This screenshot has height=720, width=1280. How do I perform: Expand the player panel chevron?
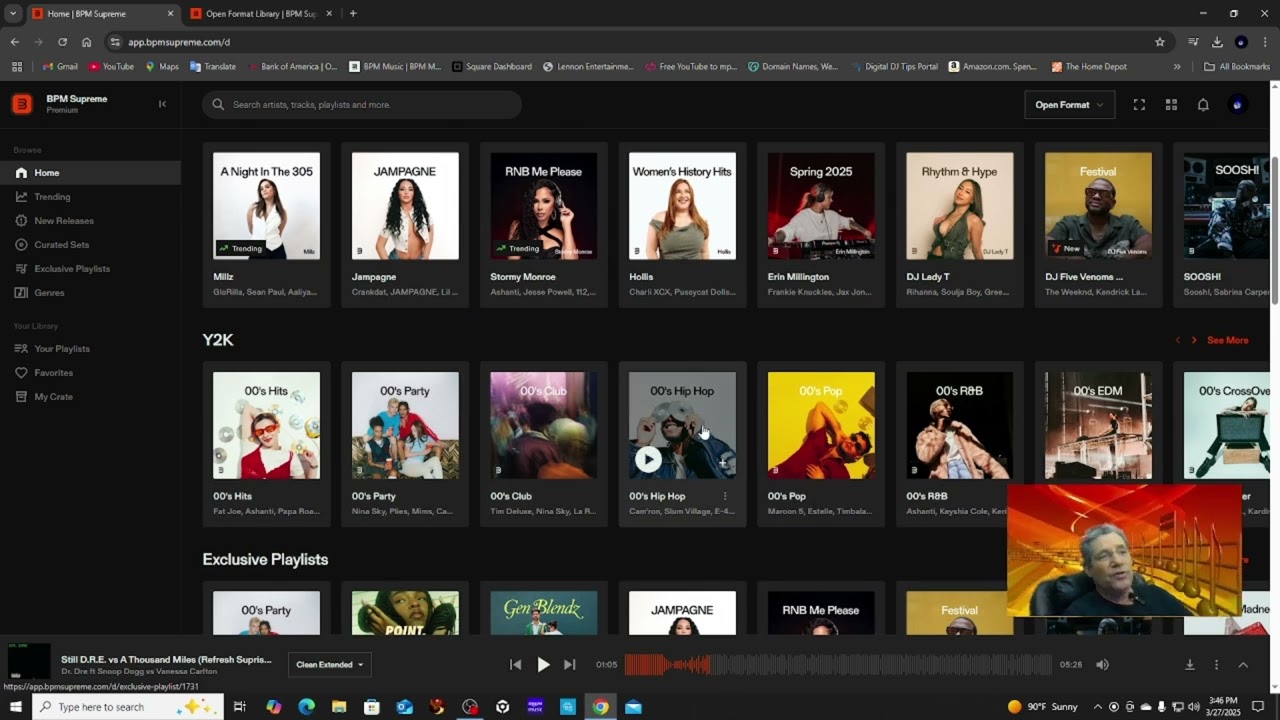point(1243,665)
